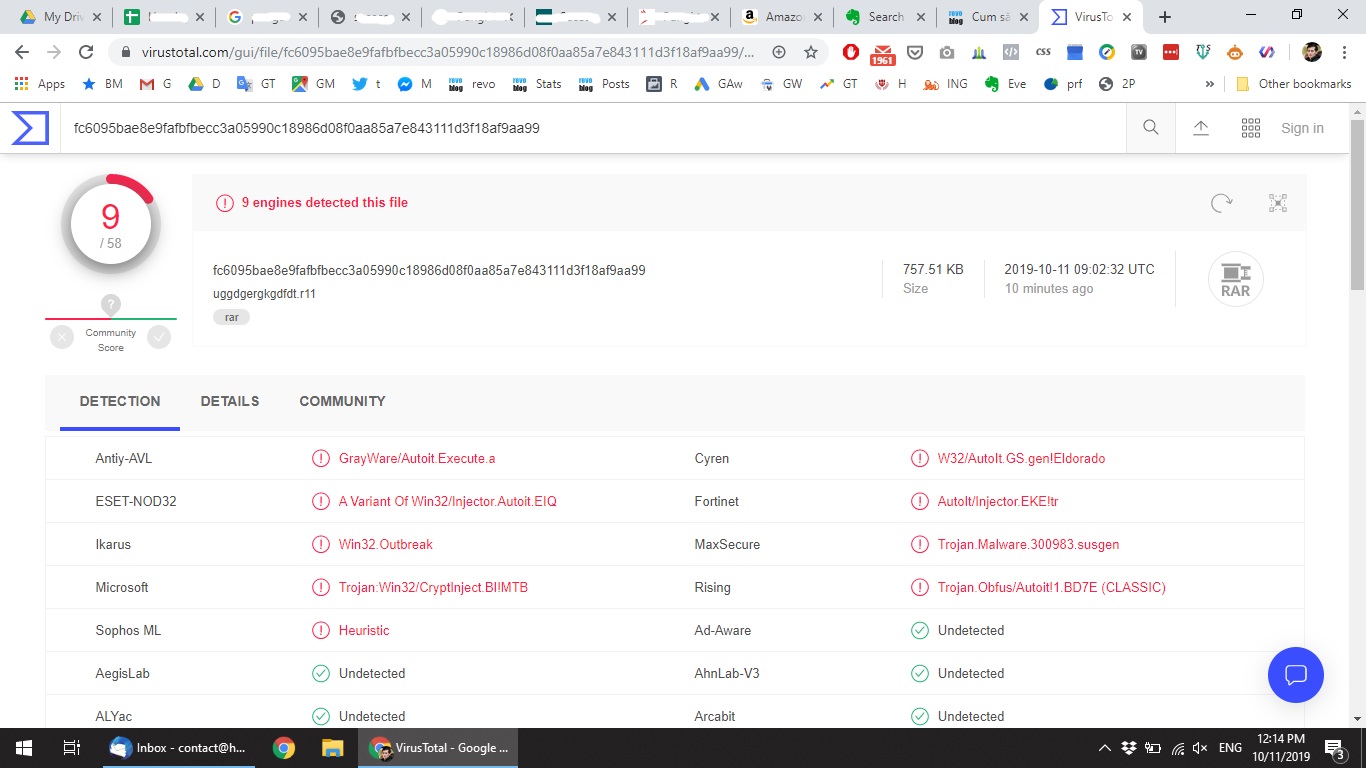Screen dimensions: 1366x768
Task: Click the GrayWare/Autoit.Execute.a result
Action: coord(417,458)
